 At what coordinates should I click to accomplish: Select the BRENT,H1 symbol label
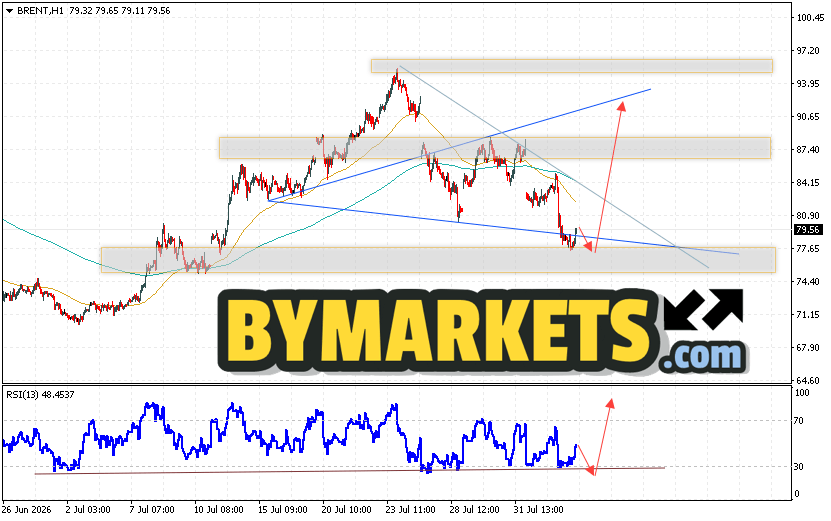[x=41, y=11]
